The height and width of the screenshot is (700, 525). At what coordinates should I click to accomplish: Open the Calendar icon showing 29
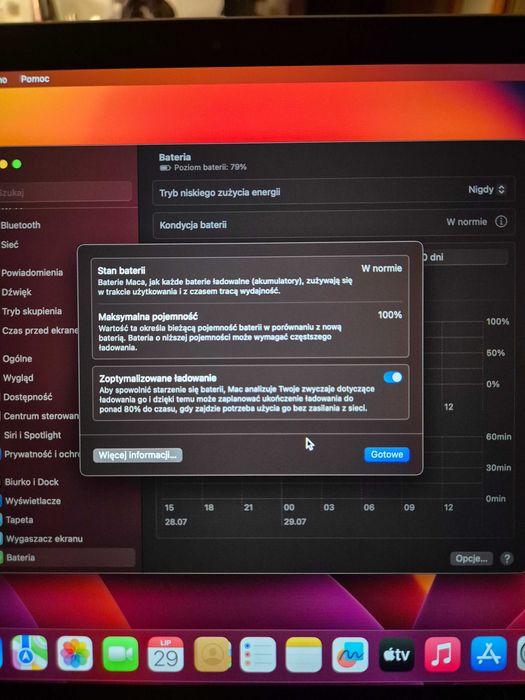pyautogui.click(x=166, y=654)
